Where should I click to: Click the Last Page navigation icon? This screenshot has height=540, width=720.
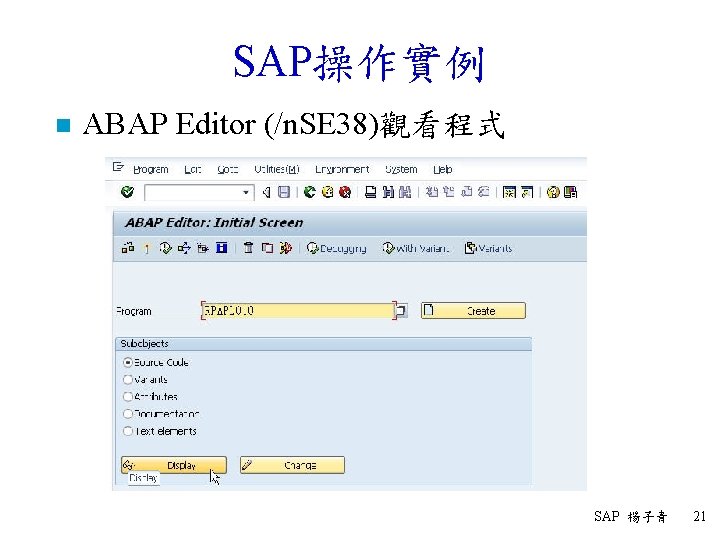click(x=484, y=192)
